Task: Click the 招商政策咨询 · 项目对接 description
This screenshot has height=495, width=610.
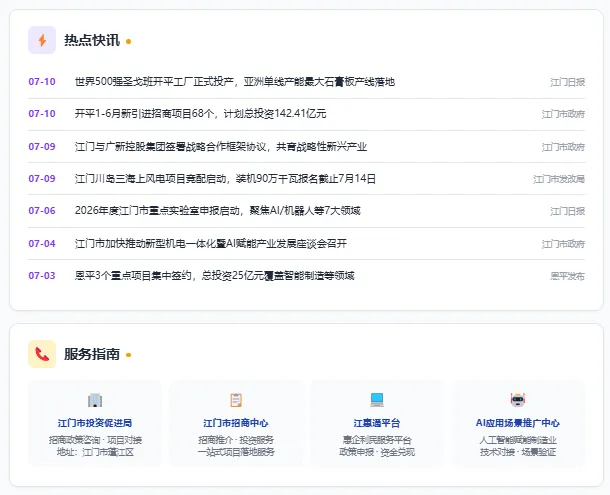Action: point(95,440)
